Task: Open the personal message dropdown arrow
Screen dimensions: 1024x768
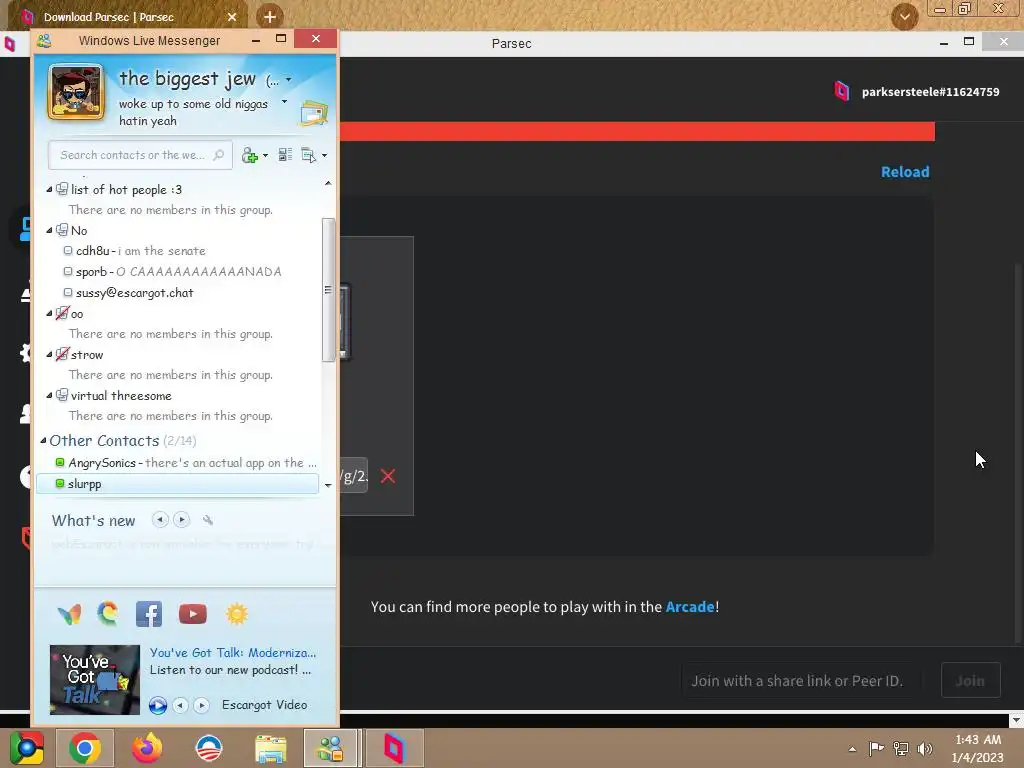Action: coord(284,102)
